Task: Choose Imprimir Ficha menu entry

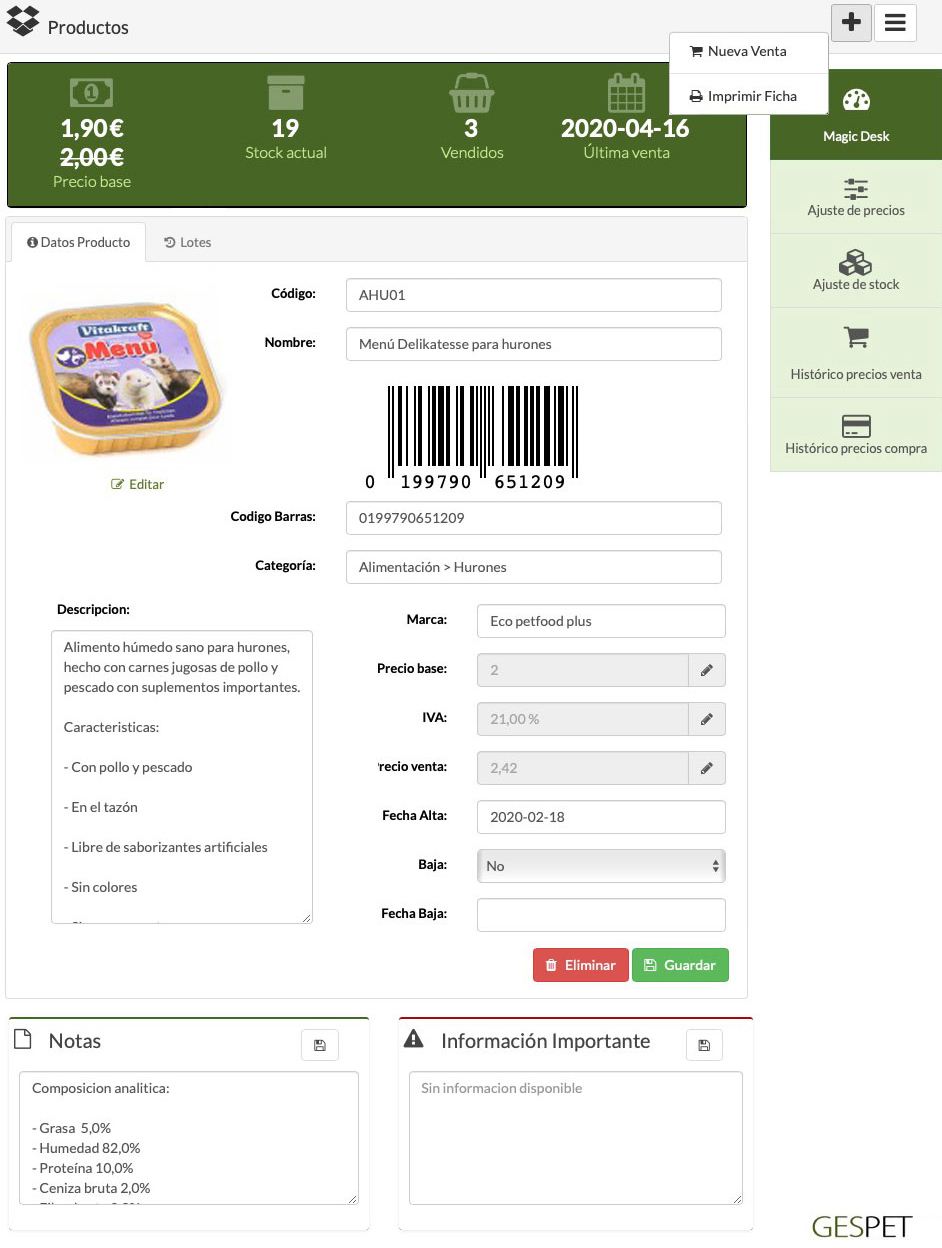Action: coord(751,96)
